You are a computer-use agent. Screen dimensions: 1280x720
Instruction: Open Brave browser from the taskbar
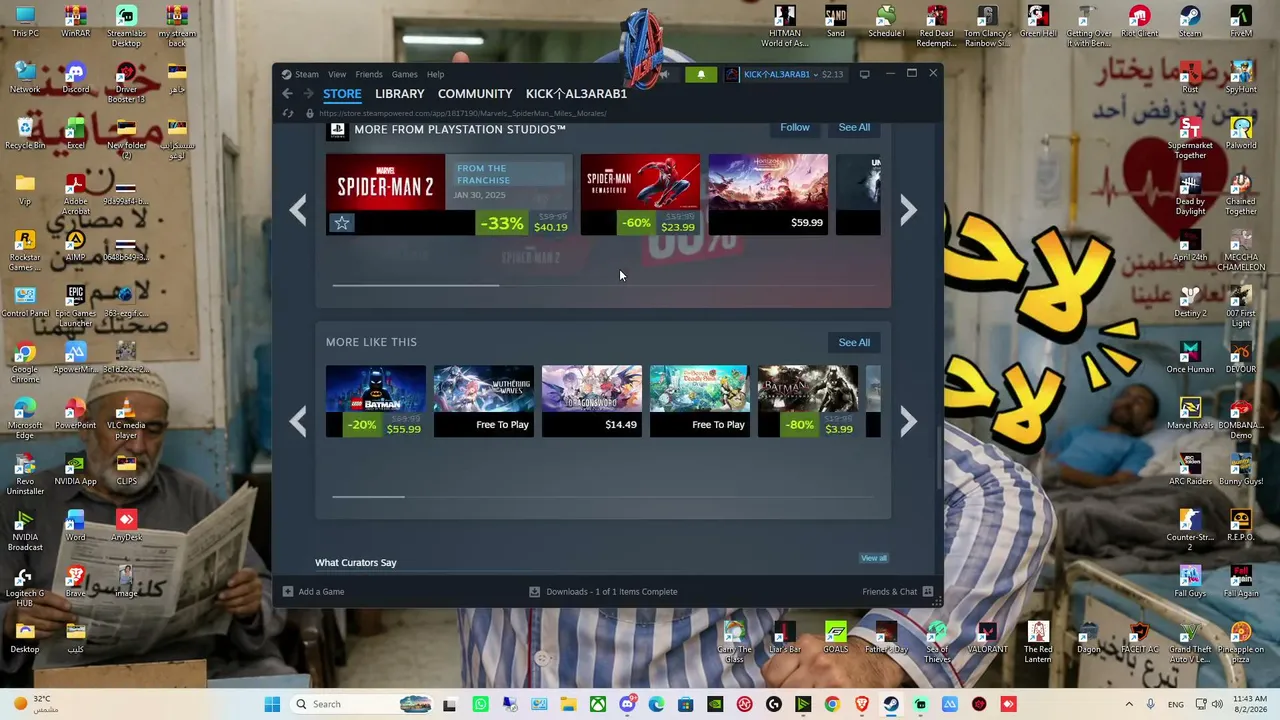[x=861, y=704]
